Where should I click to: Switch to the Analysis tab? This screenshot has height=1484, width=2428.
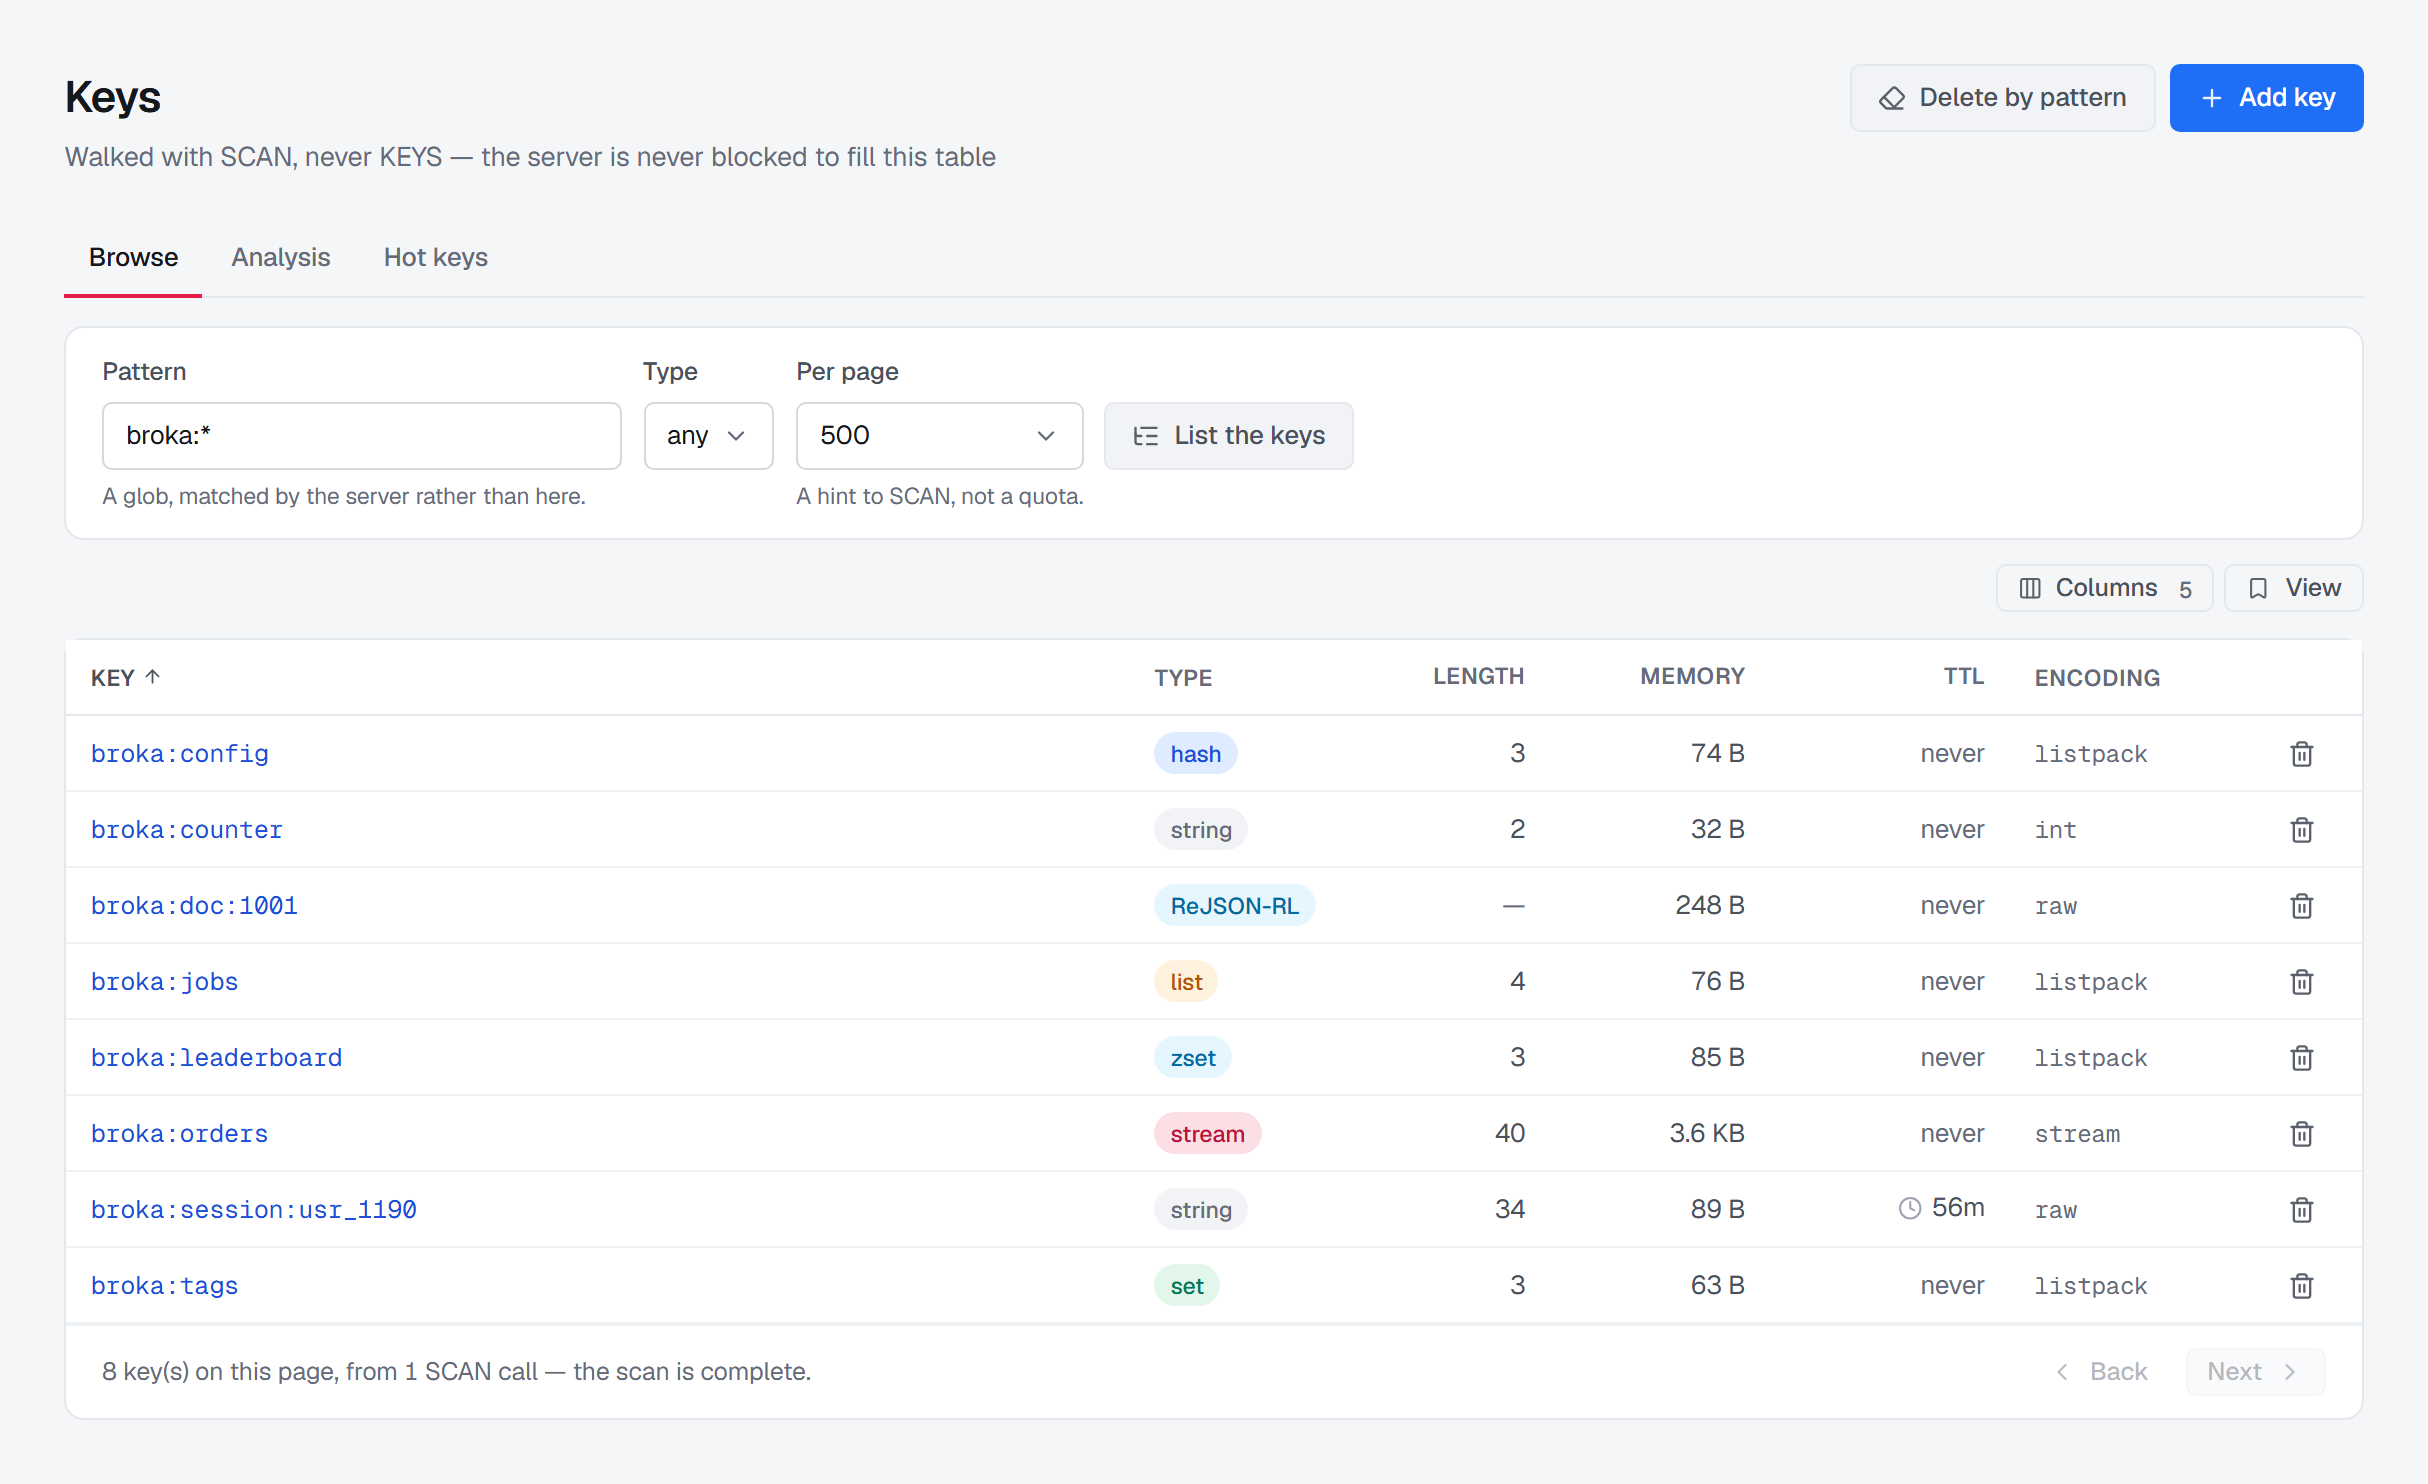pos(281,258)
